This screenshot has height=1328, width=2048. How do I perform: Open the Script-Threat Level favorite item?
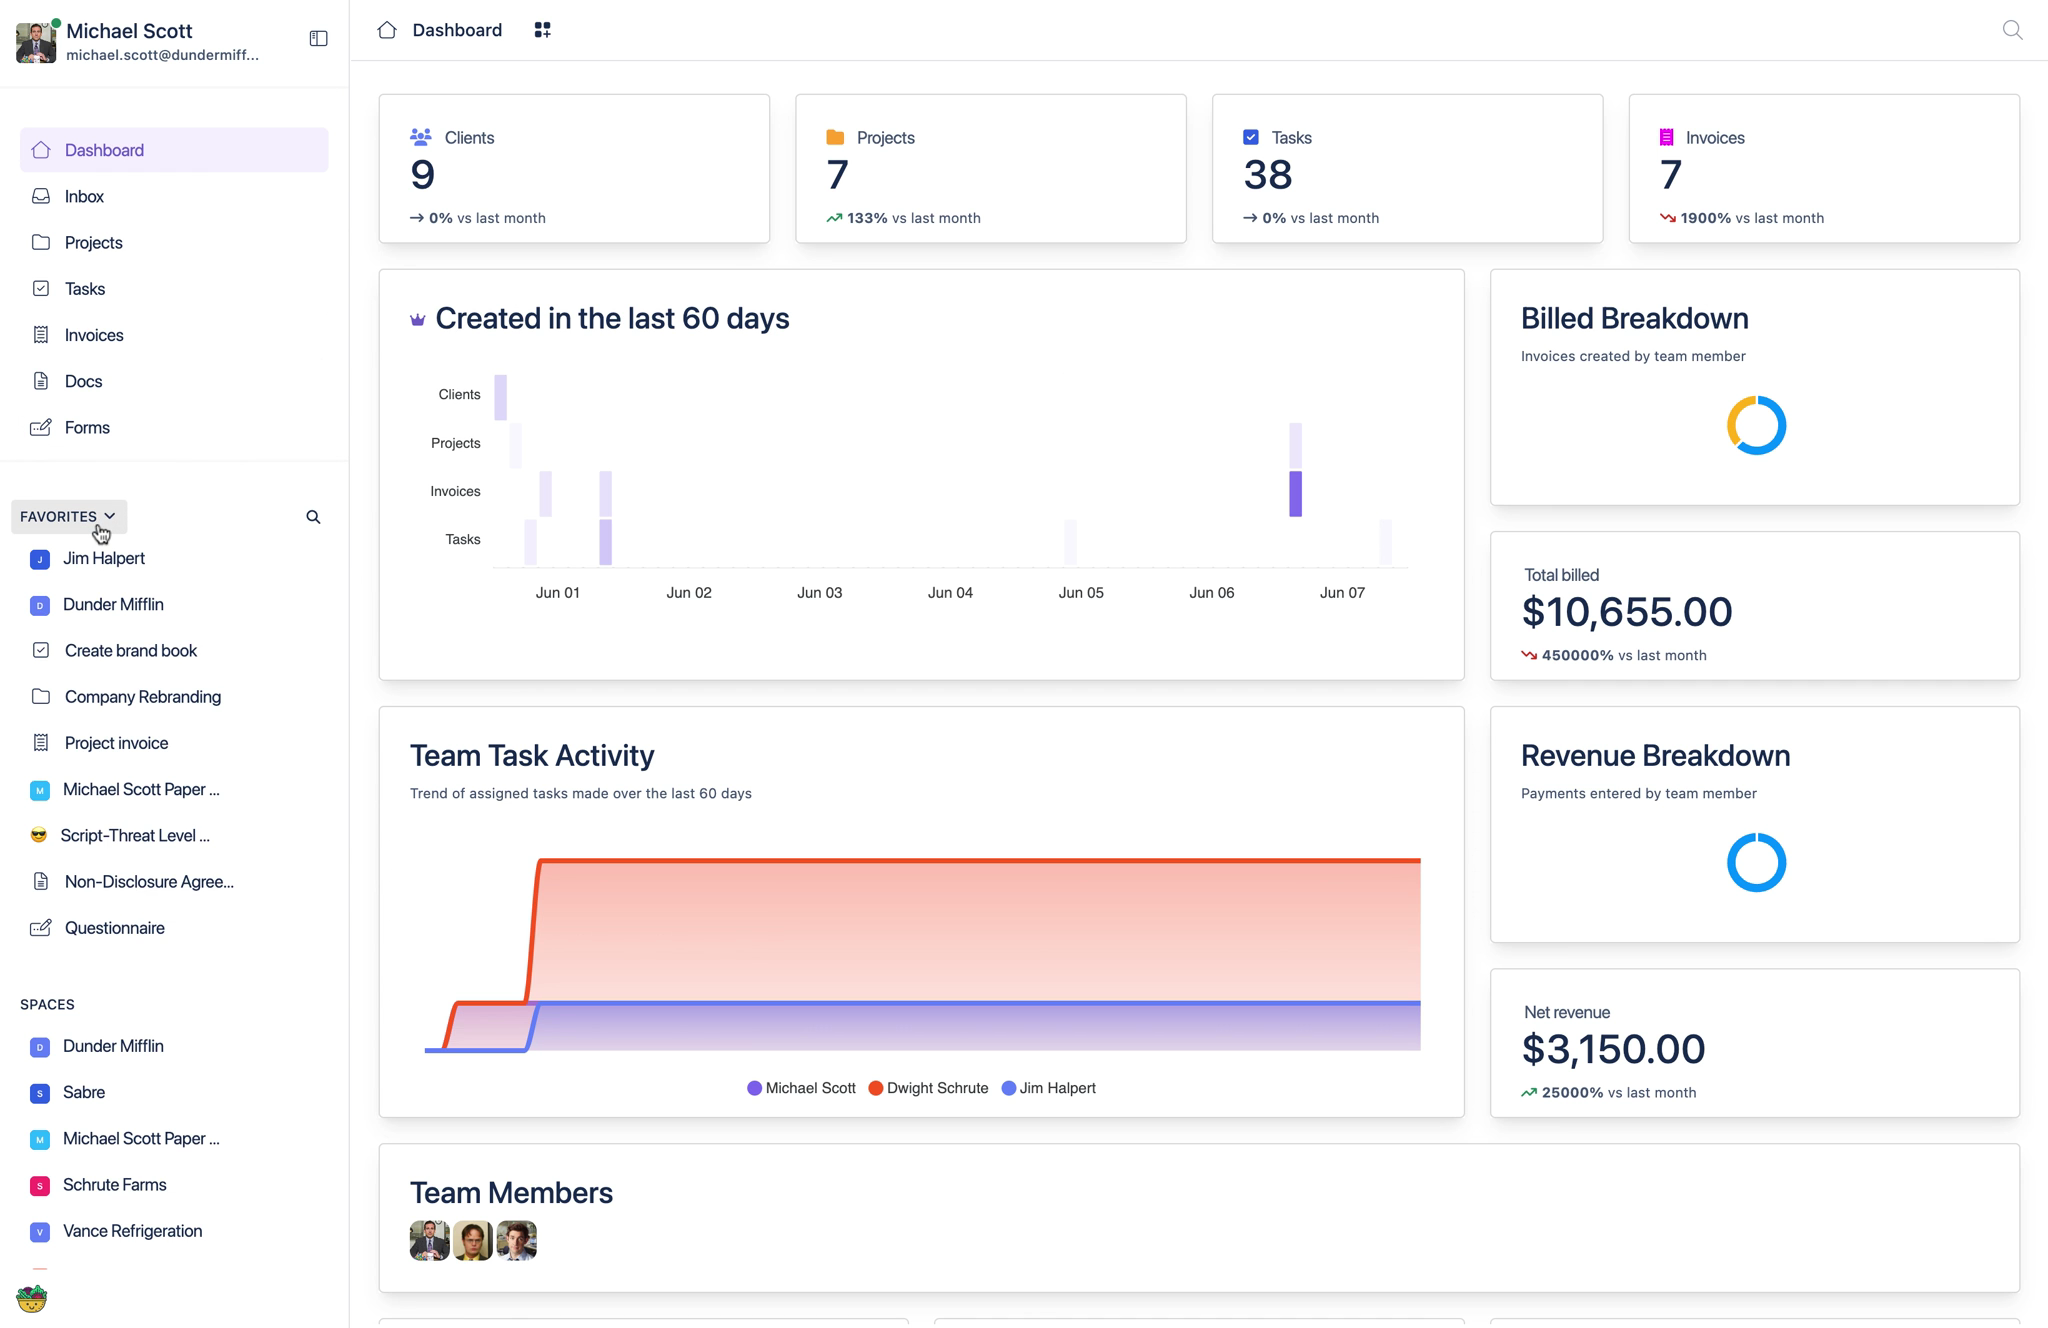(137, 834)
